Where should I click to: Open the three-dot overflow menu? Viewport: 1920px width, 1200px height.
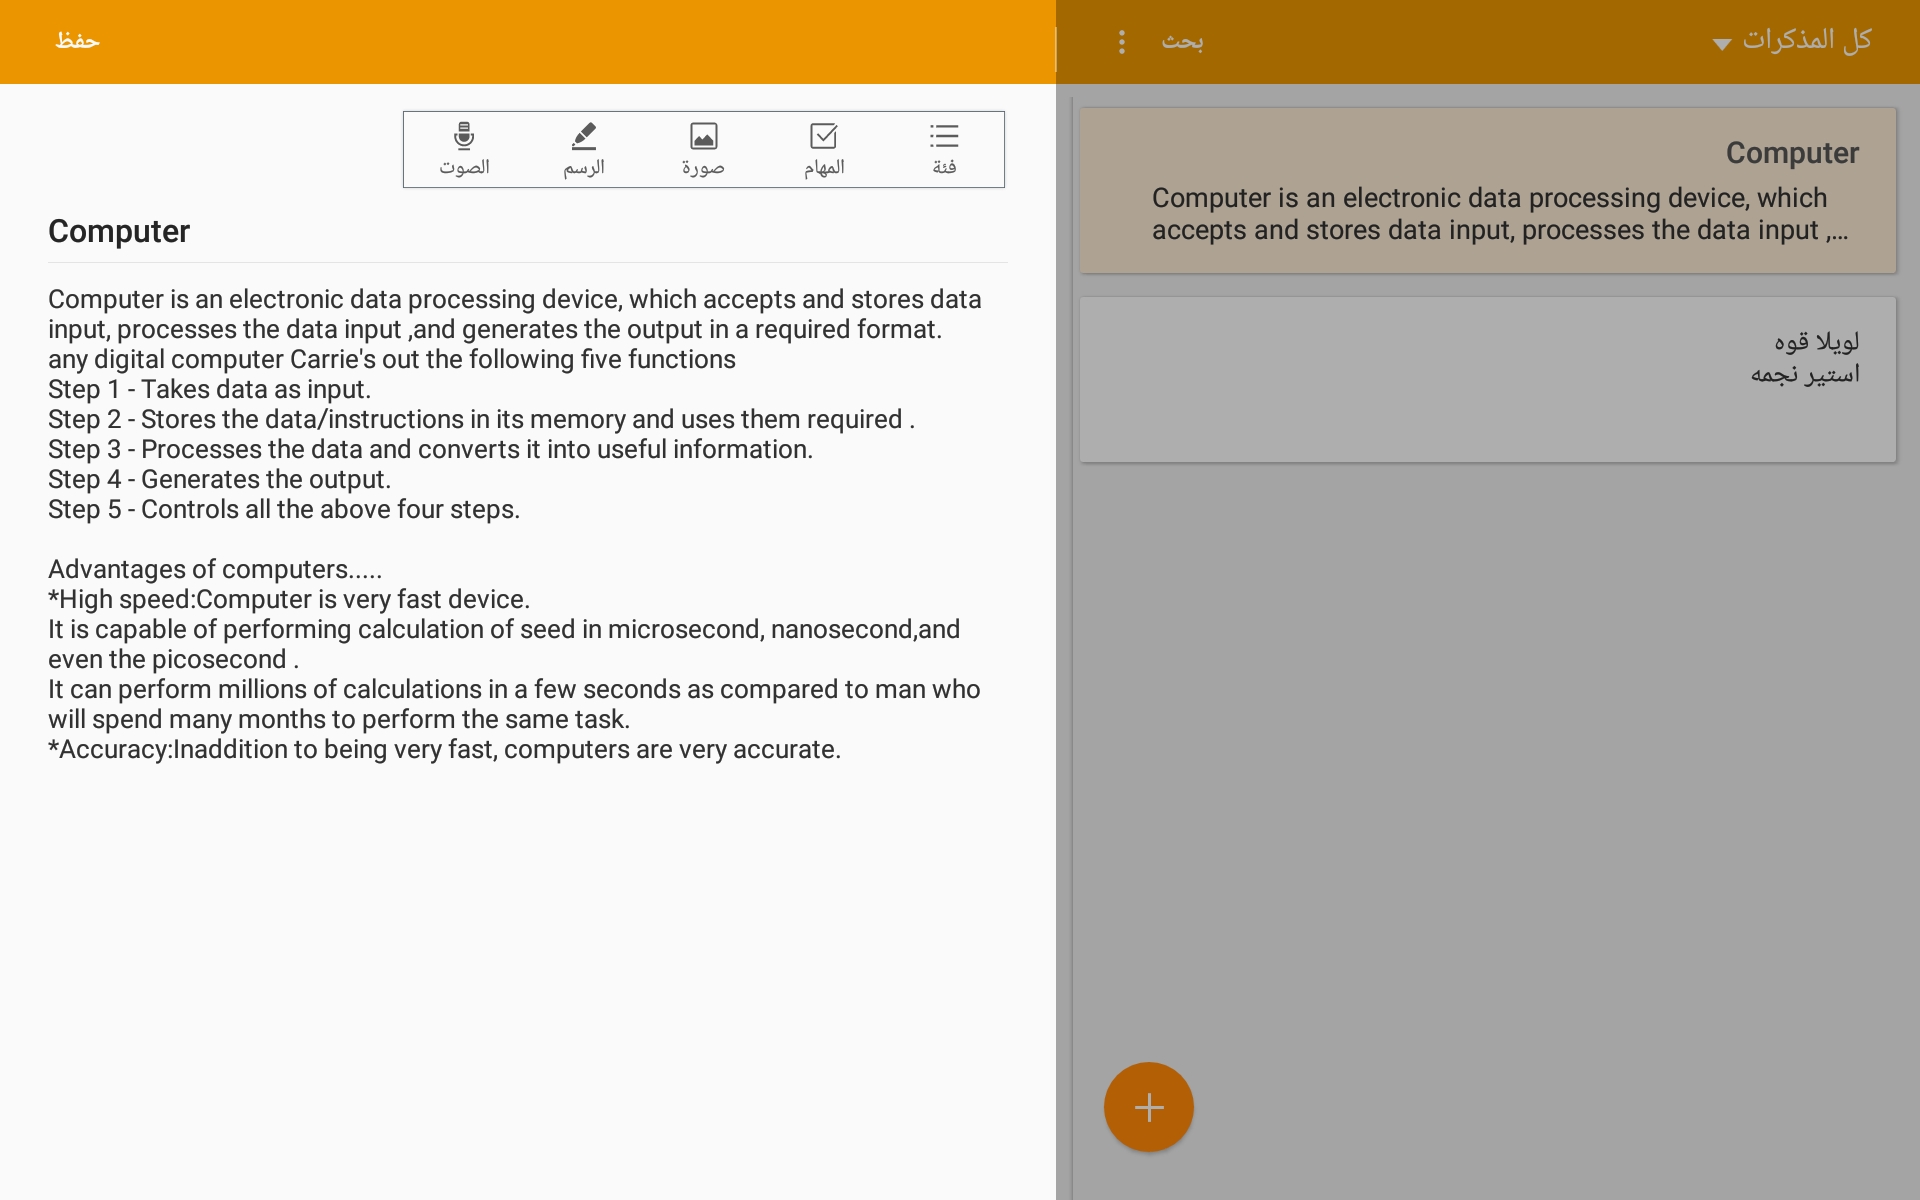click(x=1122, y=41)
